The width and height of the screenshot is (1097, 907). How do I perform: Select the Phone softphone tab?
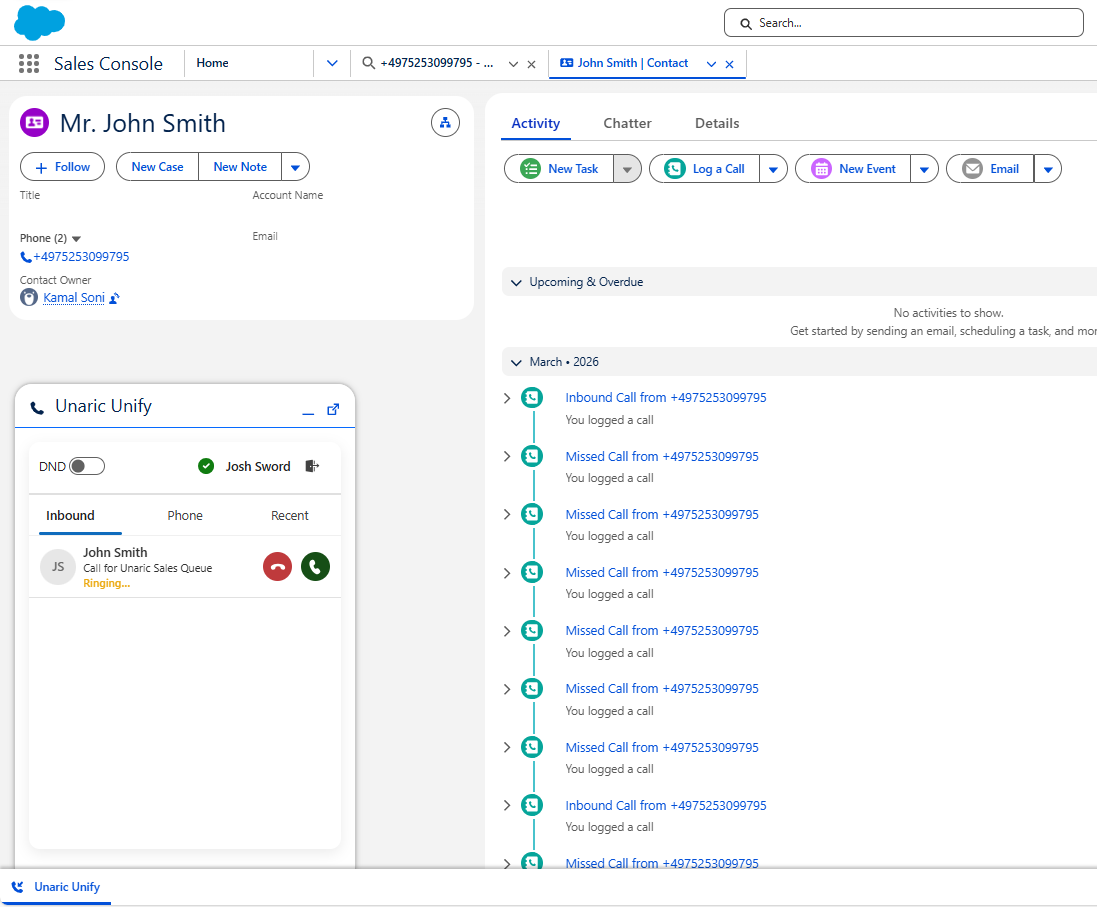coord(185,516)
